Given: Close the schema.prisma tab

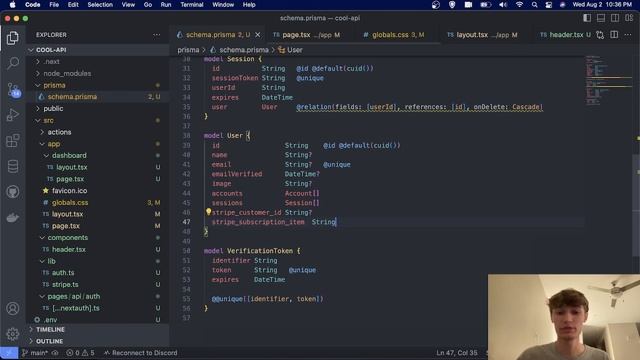Looking at the screenshot, I should (x=258, y=35).
